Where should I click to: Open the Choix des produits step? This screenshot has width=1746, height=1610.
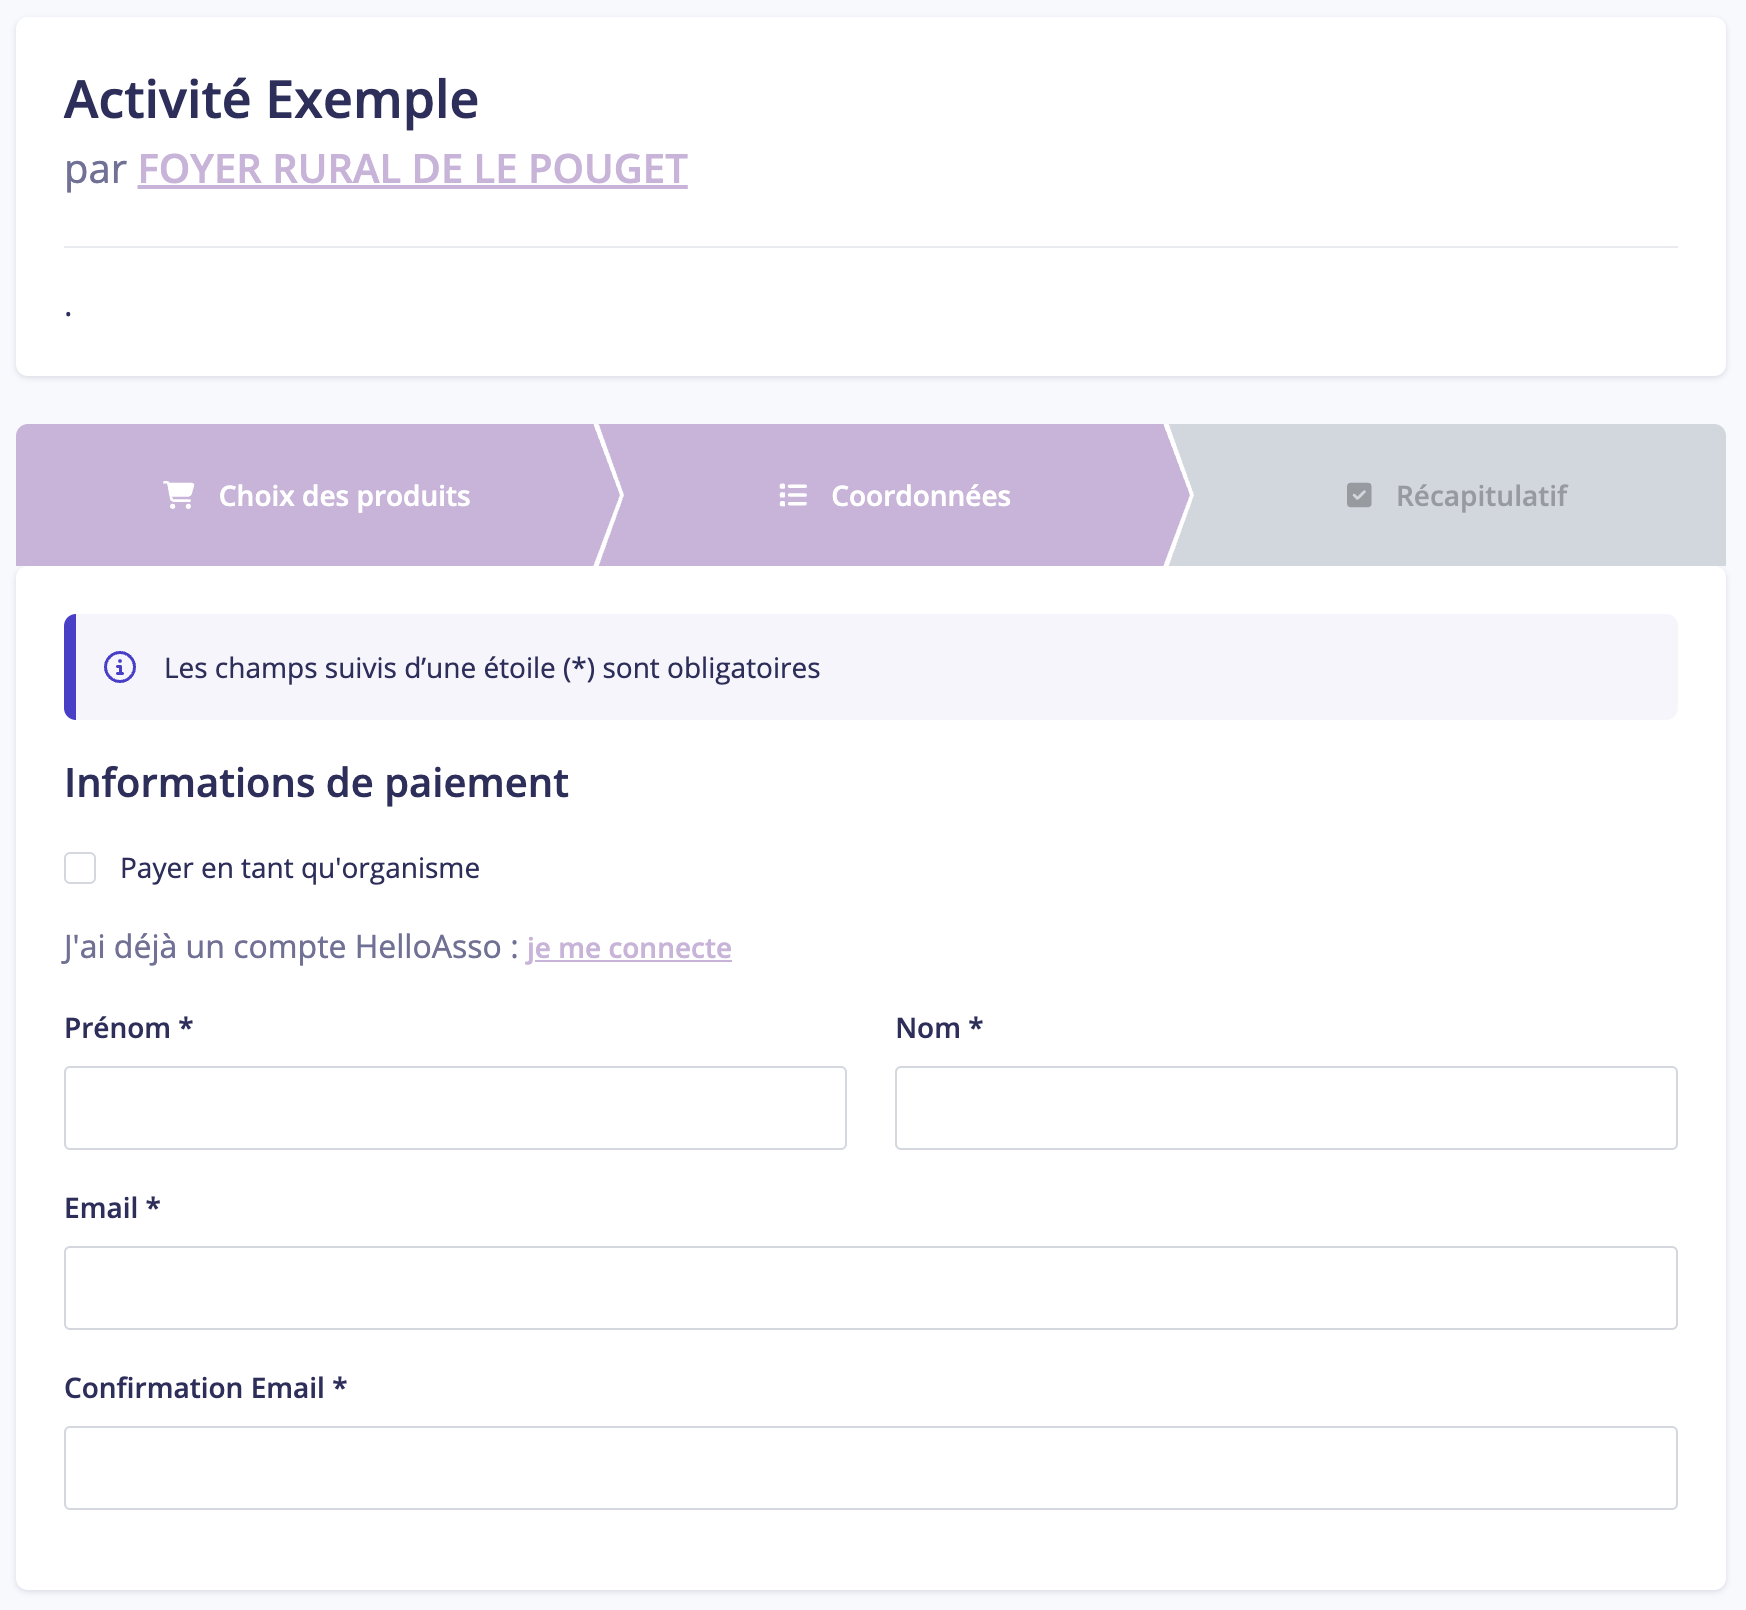tap(317, 495)
